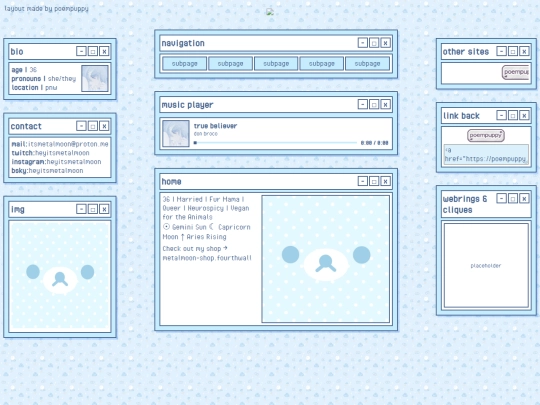Close the bio window
This screenshot has height=405, width=540.
coord(104,51)
